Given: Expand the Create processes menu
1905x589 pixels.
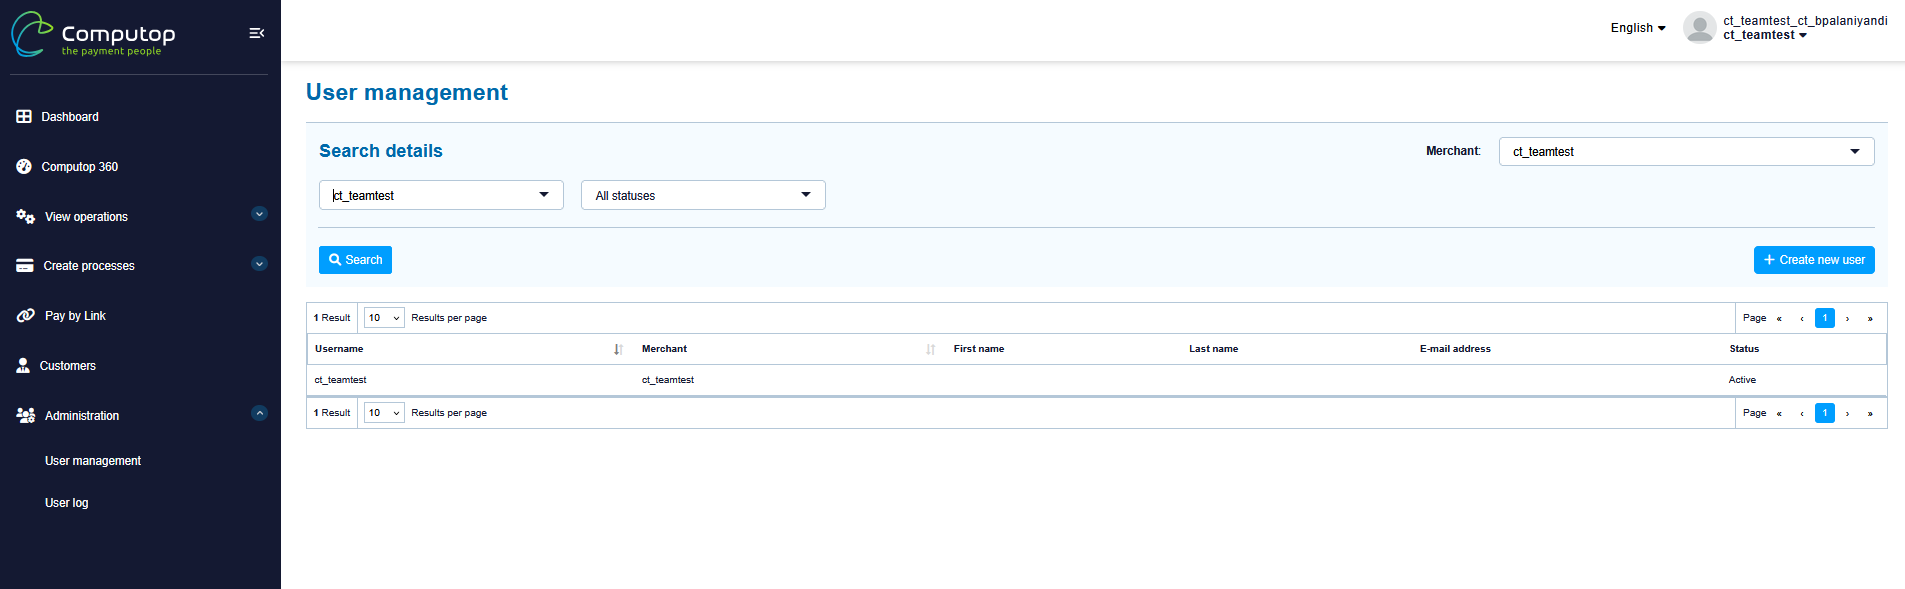Looking at the screenshot, I should (x=259, y=264).
